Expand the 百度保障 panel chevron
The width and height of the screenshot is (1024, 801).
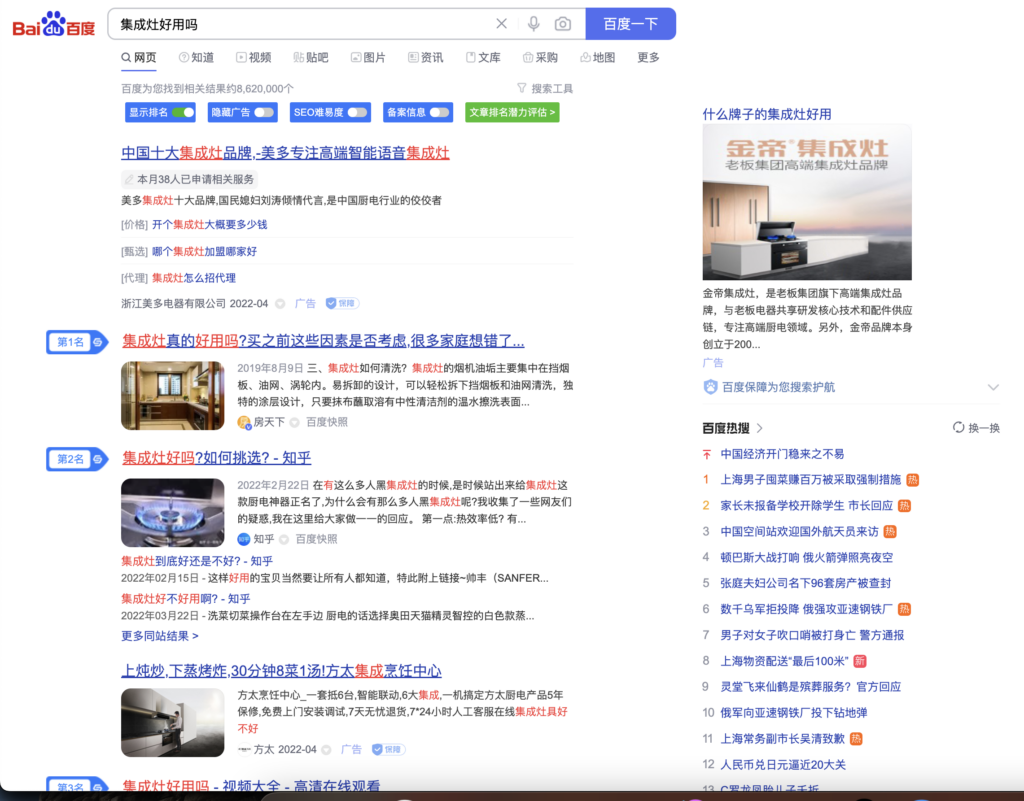click(992, 387)
